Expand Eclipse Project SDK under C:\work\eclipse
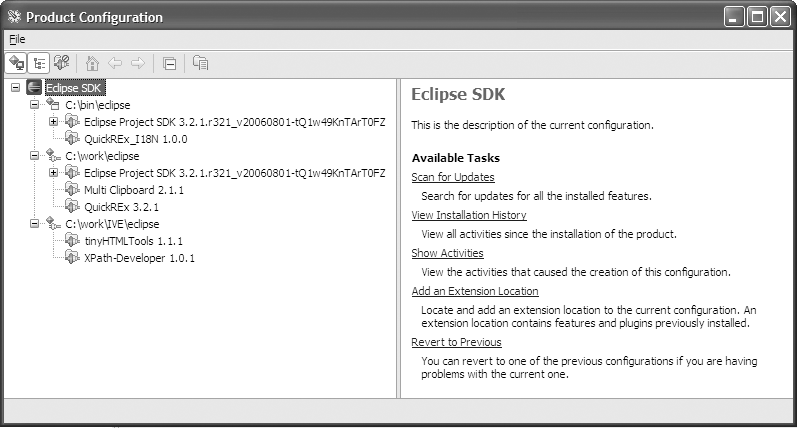797x428 pixels. pos(53,172)
